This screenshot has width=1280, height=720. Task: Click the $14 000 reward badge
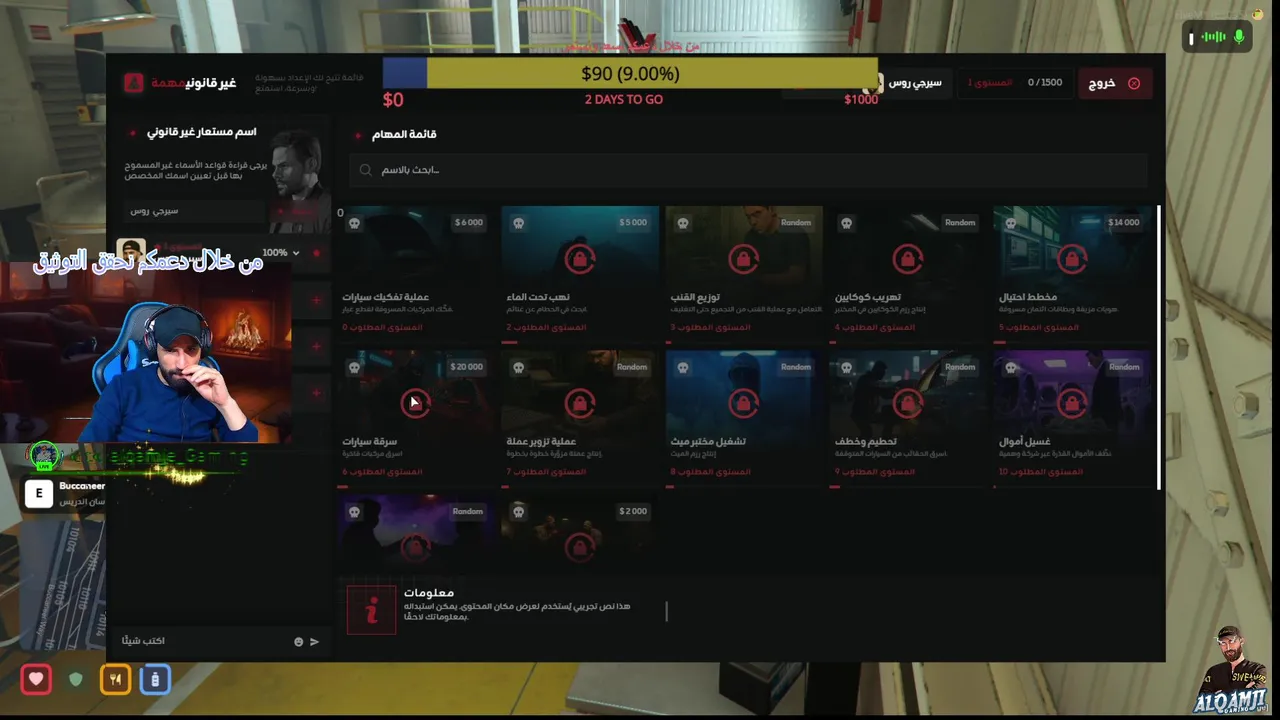click(1124, 223)
